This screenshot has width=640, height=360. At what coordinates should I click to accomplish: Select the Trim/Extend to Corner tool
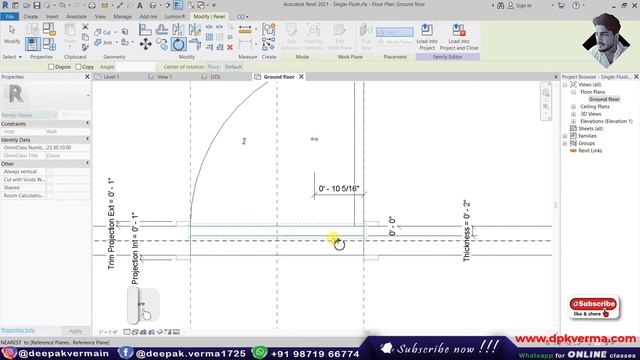click(195, 44)
